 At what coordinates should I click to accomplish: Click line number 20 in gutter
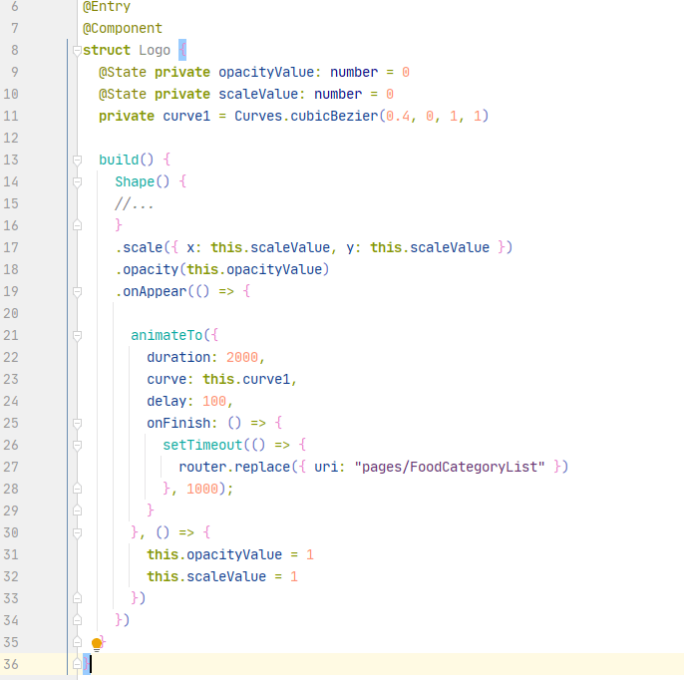pyautogui.click(x=11, y=314)
